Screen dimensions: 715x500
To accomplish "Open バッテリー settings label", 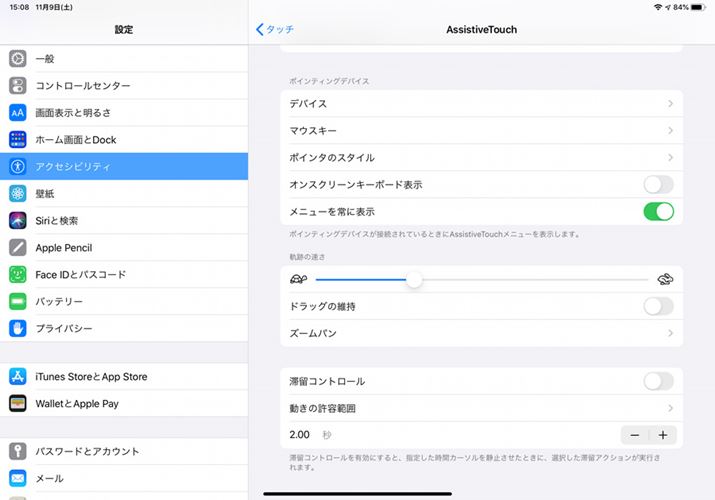I will coord(59,301).
